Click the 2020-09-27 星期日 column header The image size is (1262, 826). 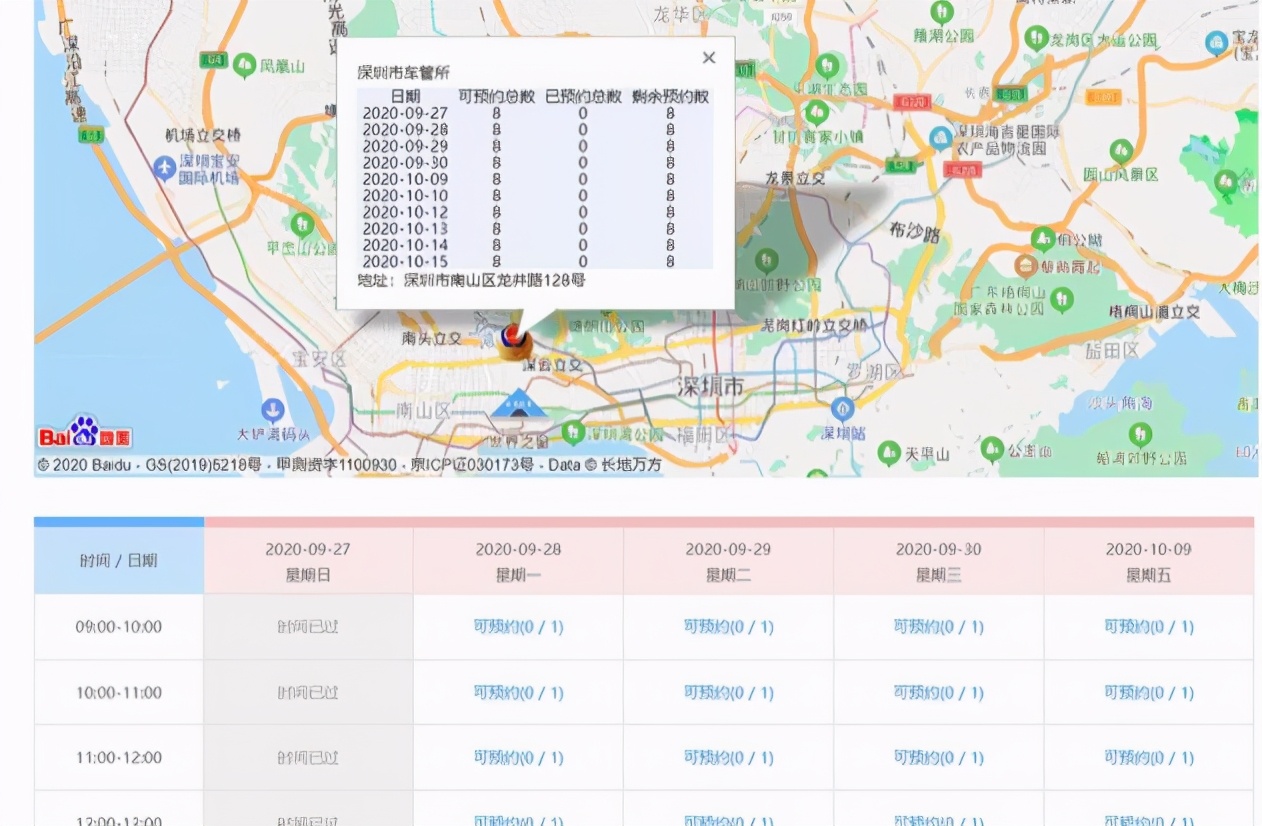point(308,561)
